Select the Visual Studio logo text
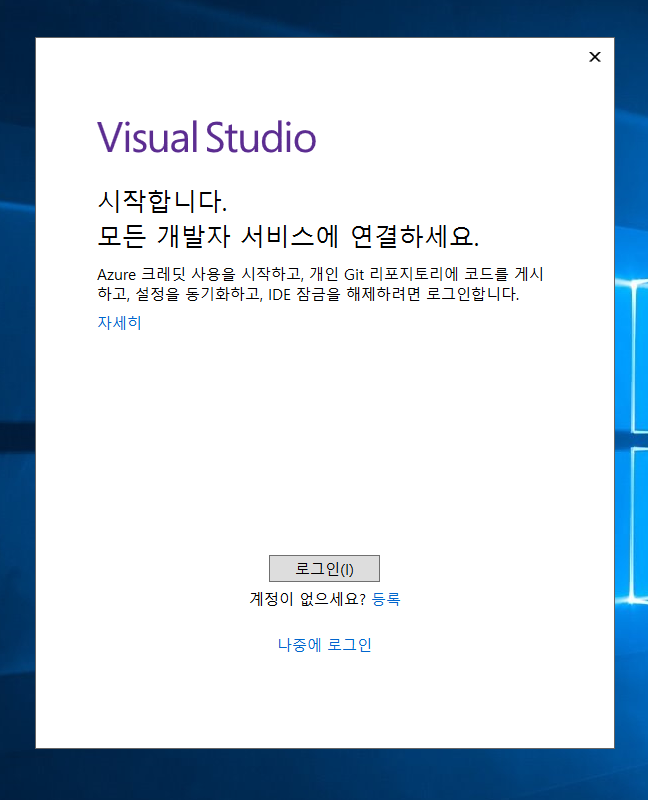This screenshot has height=800, width=648. [x=207, y=137]
